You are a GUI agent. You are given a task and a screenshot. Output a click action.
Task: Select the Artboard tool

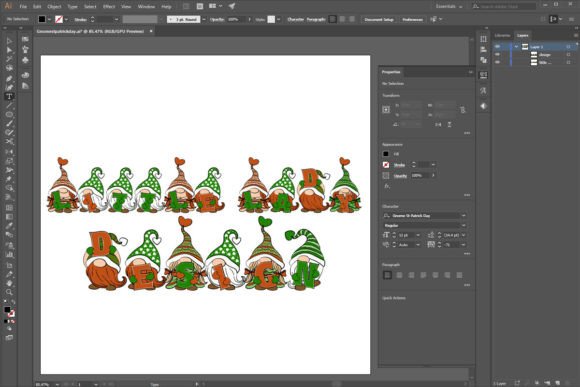pyautogui.click(x=9, y=265)
